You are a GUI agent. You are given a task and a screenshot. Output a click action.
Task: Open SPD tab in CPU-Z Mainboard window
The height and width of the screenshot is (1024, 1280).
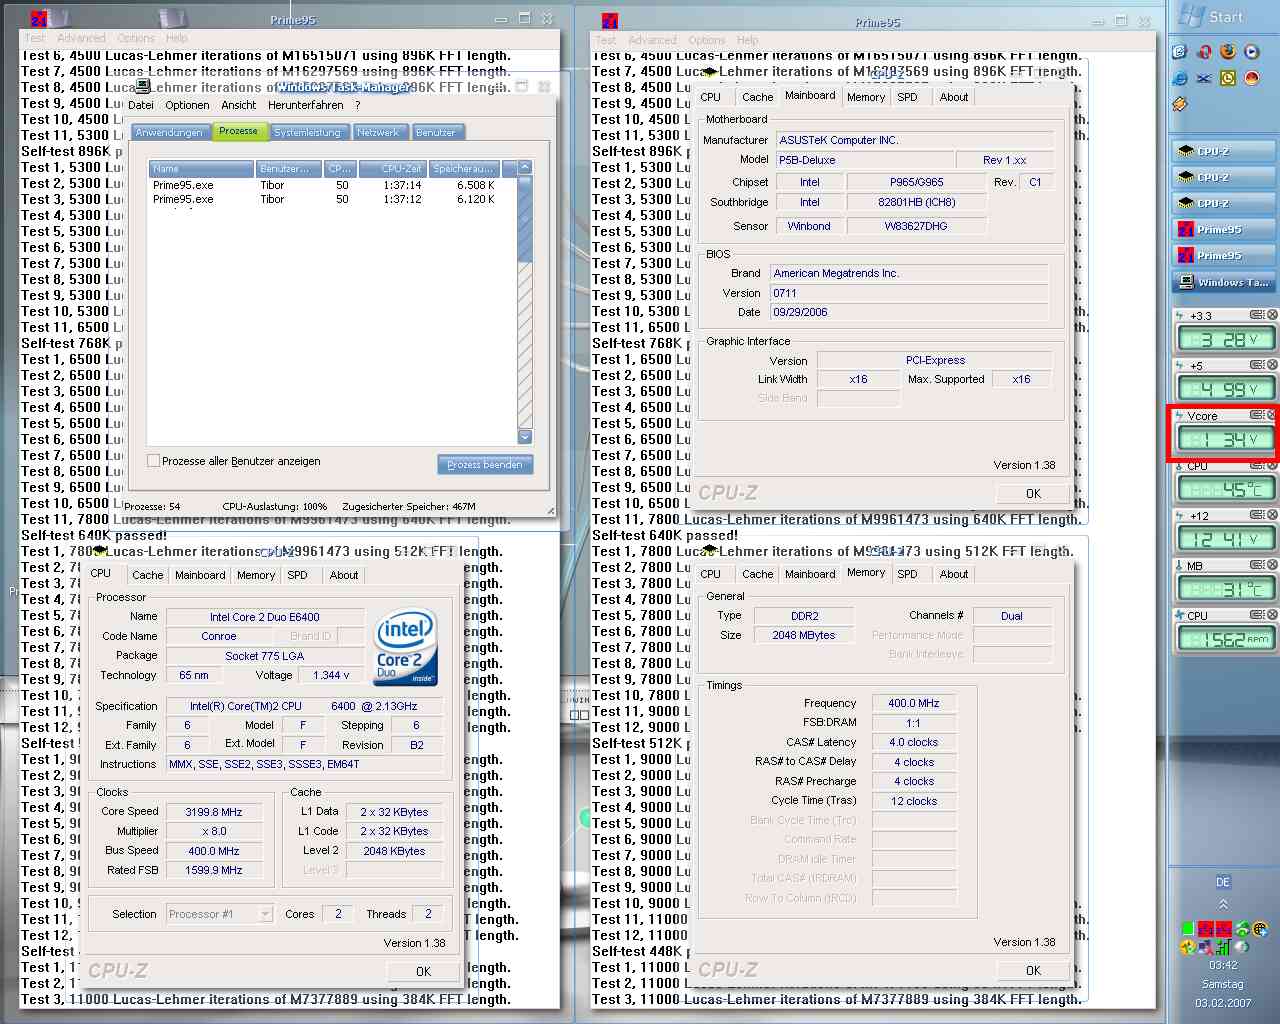pyautogui.click(x=907, y=97)
